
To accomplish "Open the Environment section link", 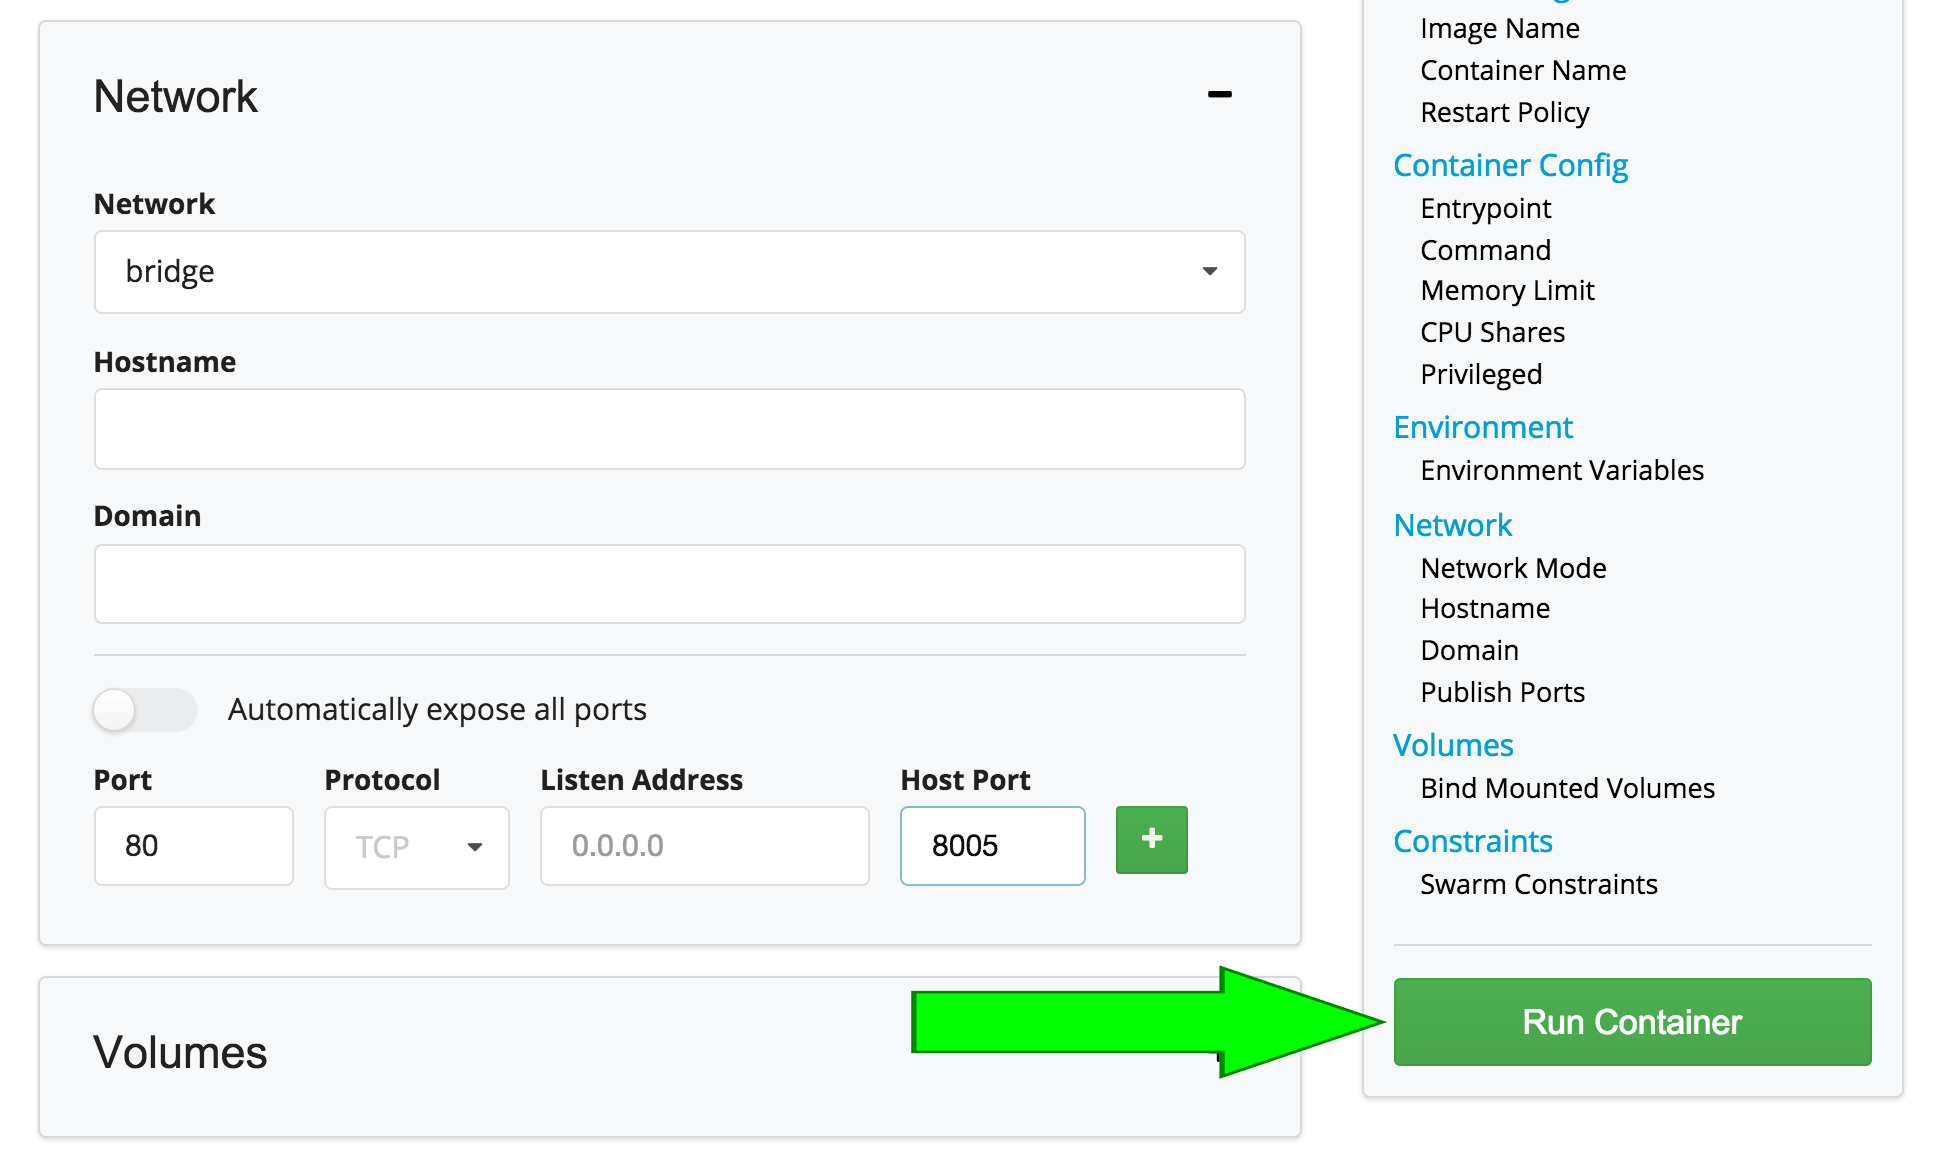I will (1482, 427).
